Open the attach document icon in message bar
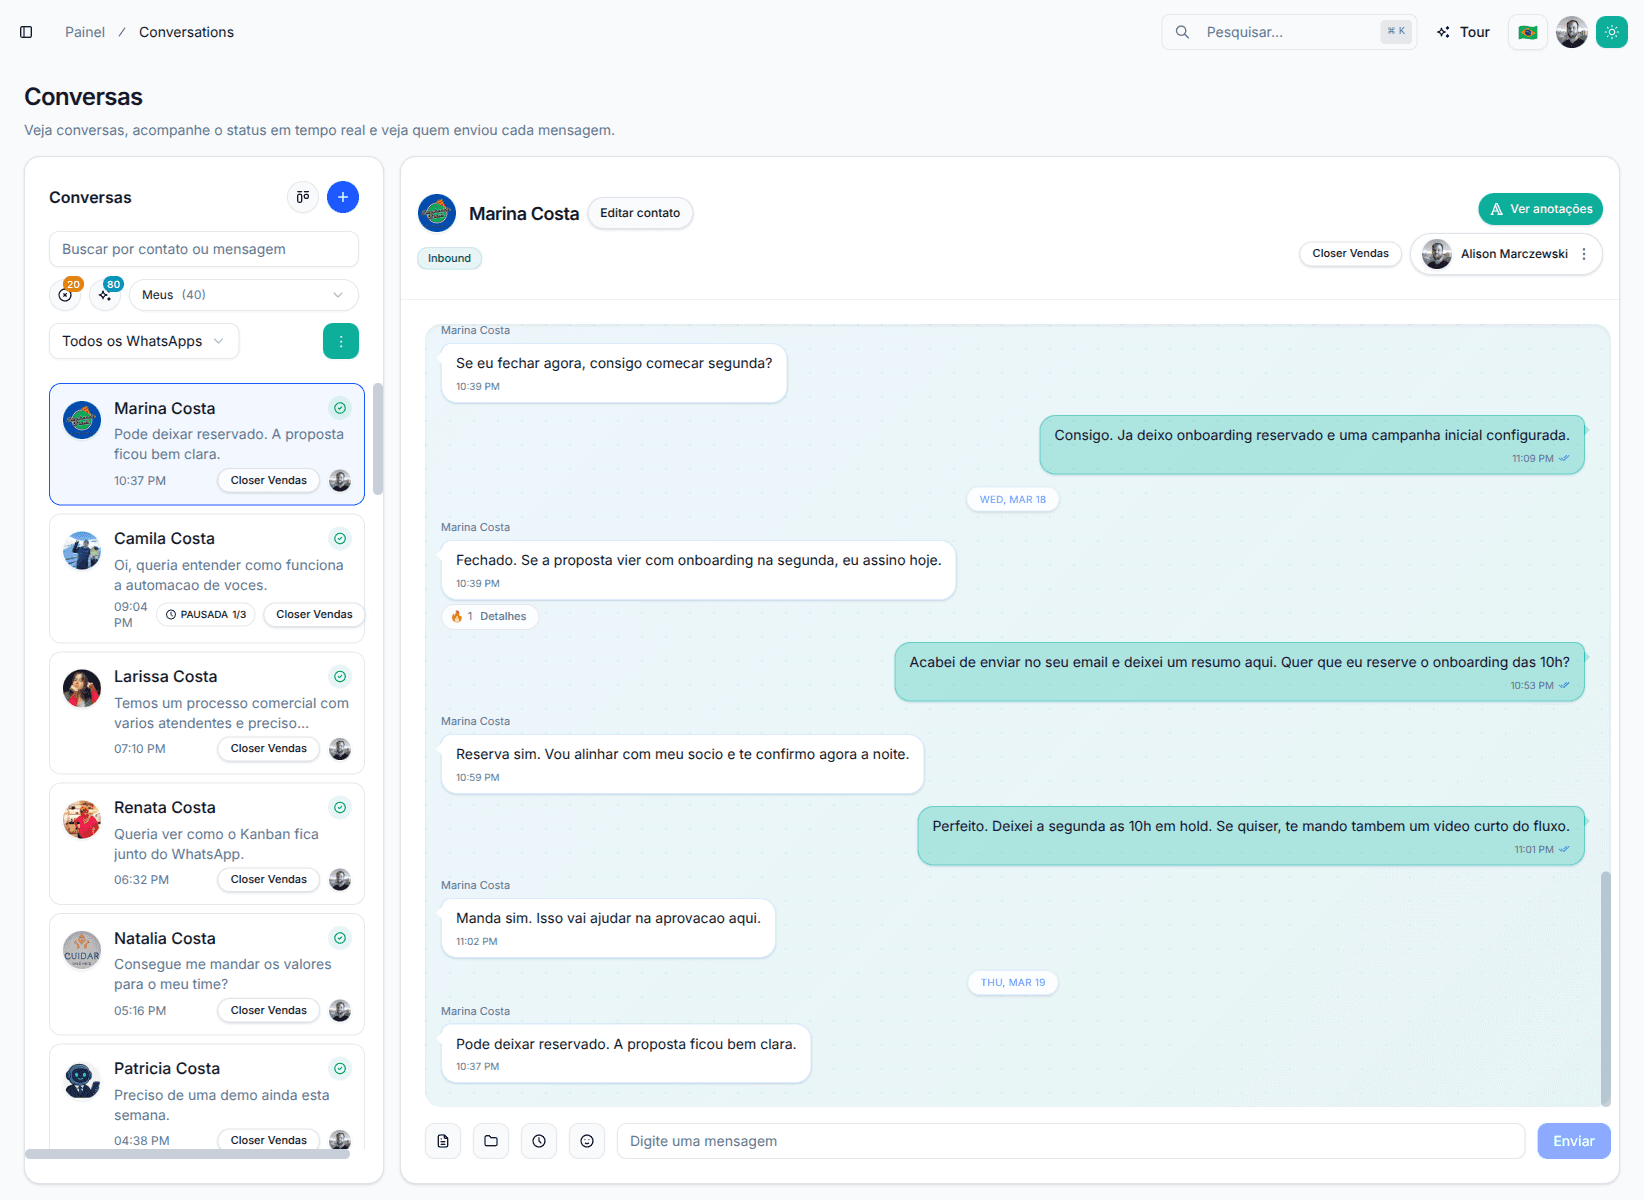The width and height of the screenshot is (1644, 1200). click(x=443, y=1140)
